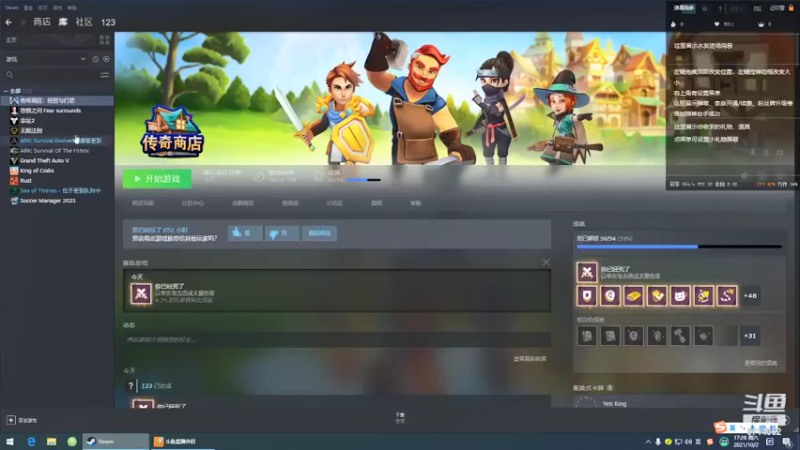Click the later button beside thumbs down

[319, 233]
